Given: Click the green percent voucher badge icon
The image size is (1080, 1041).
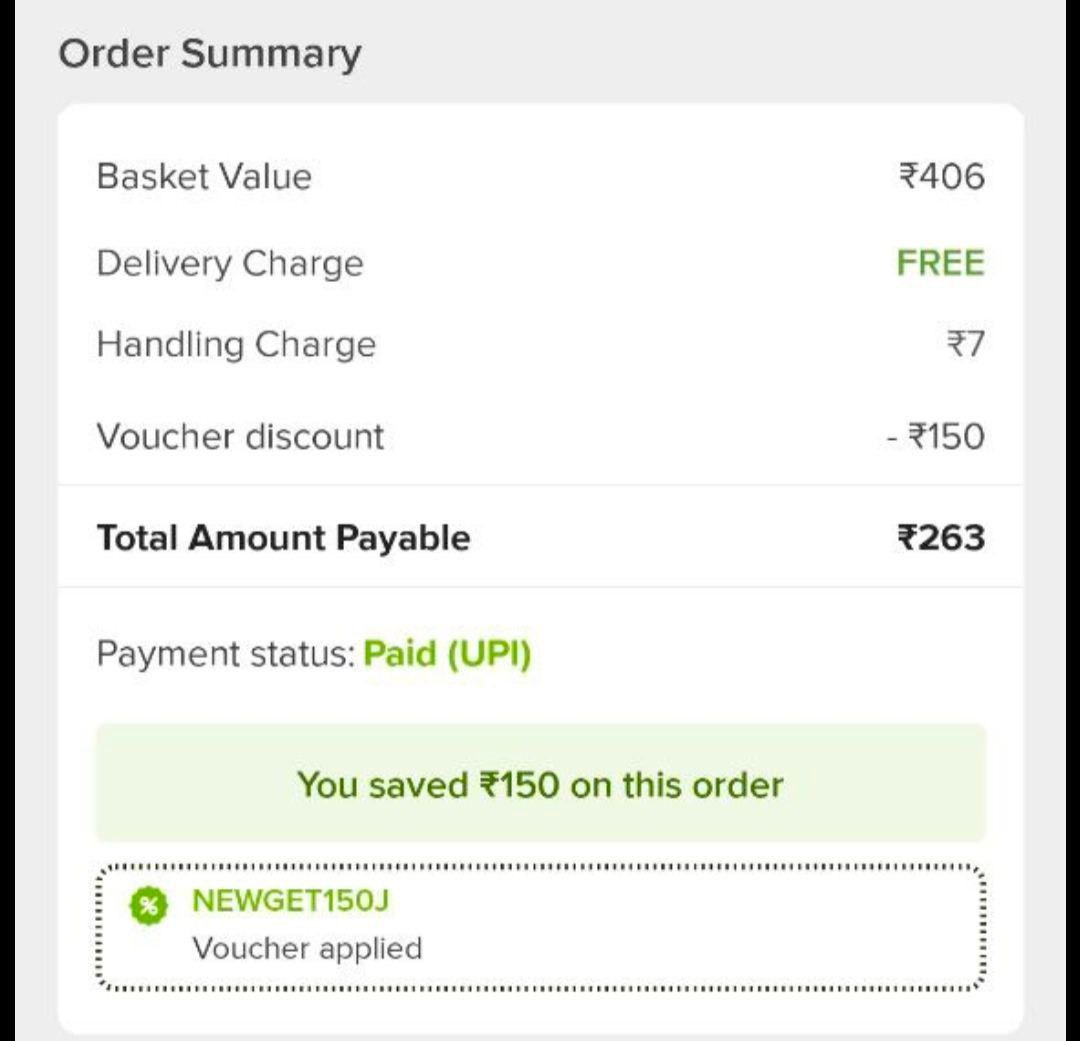Looking at the screenshot, I should tap(148, 906).
